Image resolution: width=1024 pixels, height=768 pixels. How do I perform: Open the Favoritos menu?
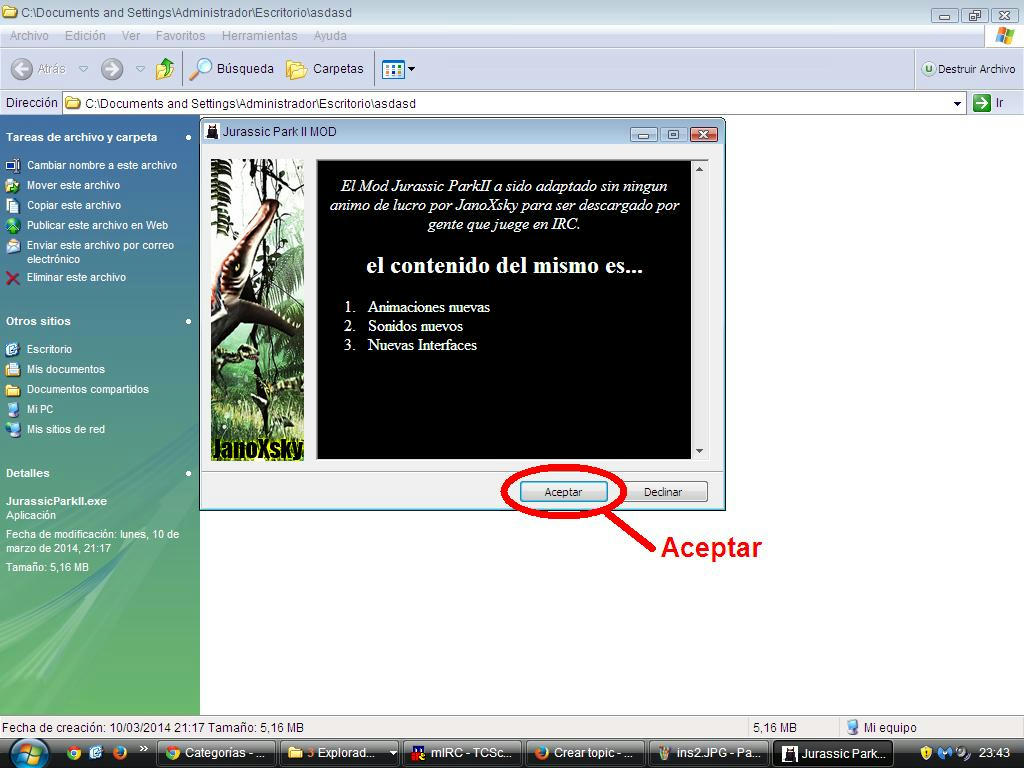[x=180, y=36]
